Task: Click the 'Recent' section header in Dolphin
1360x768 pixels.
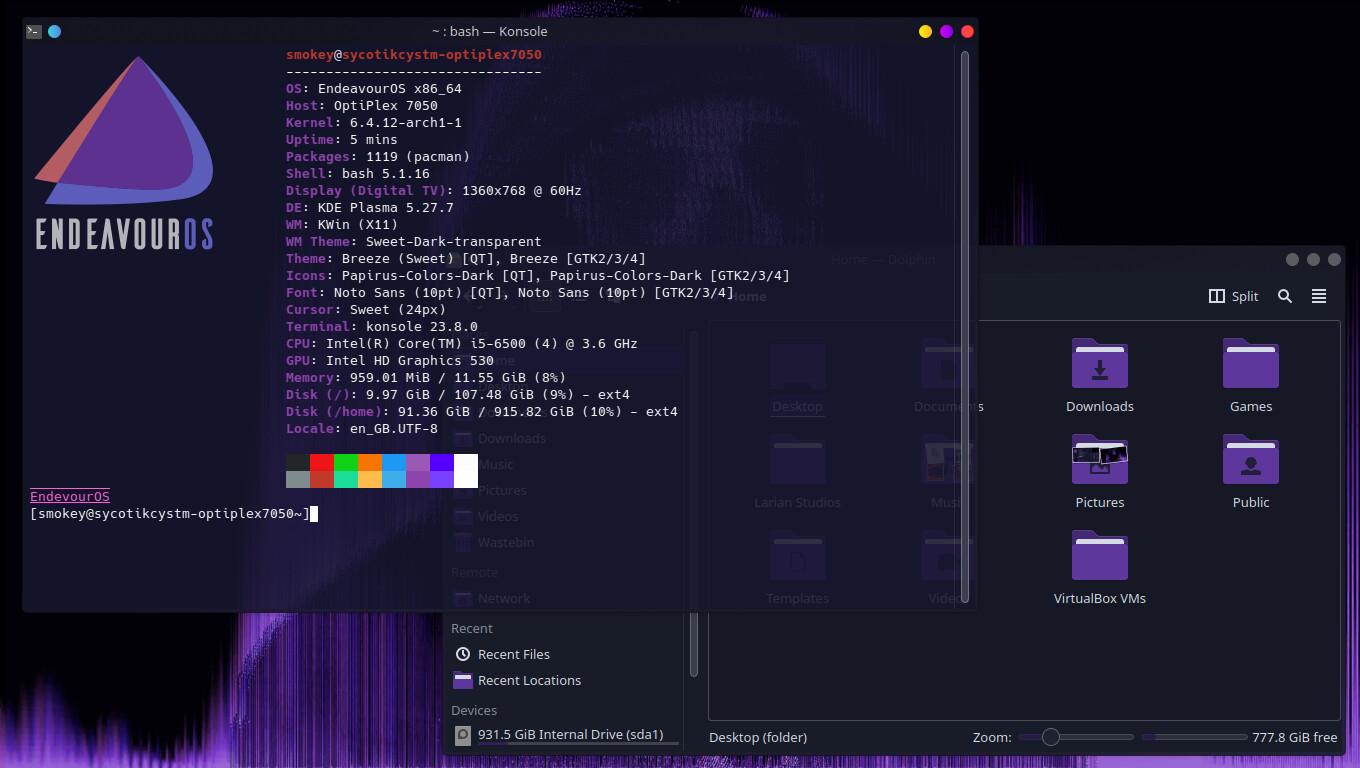Action: (472, 628)
